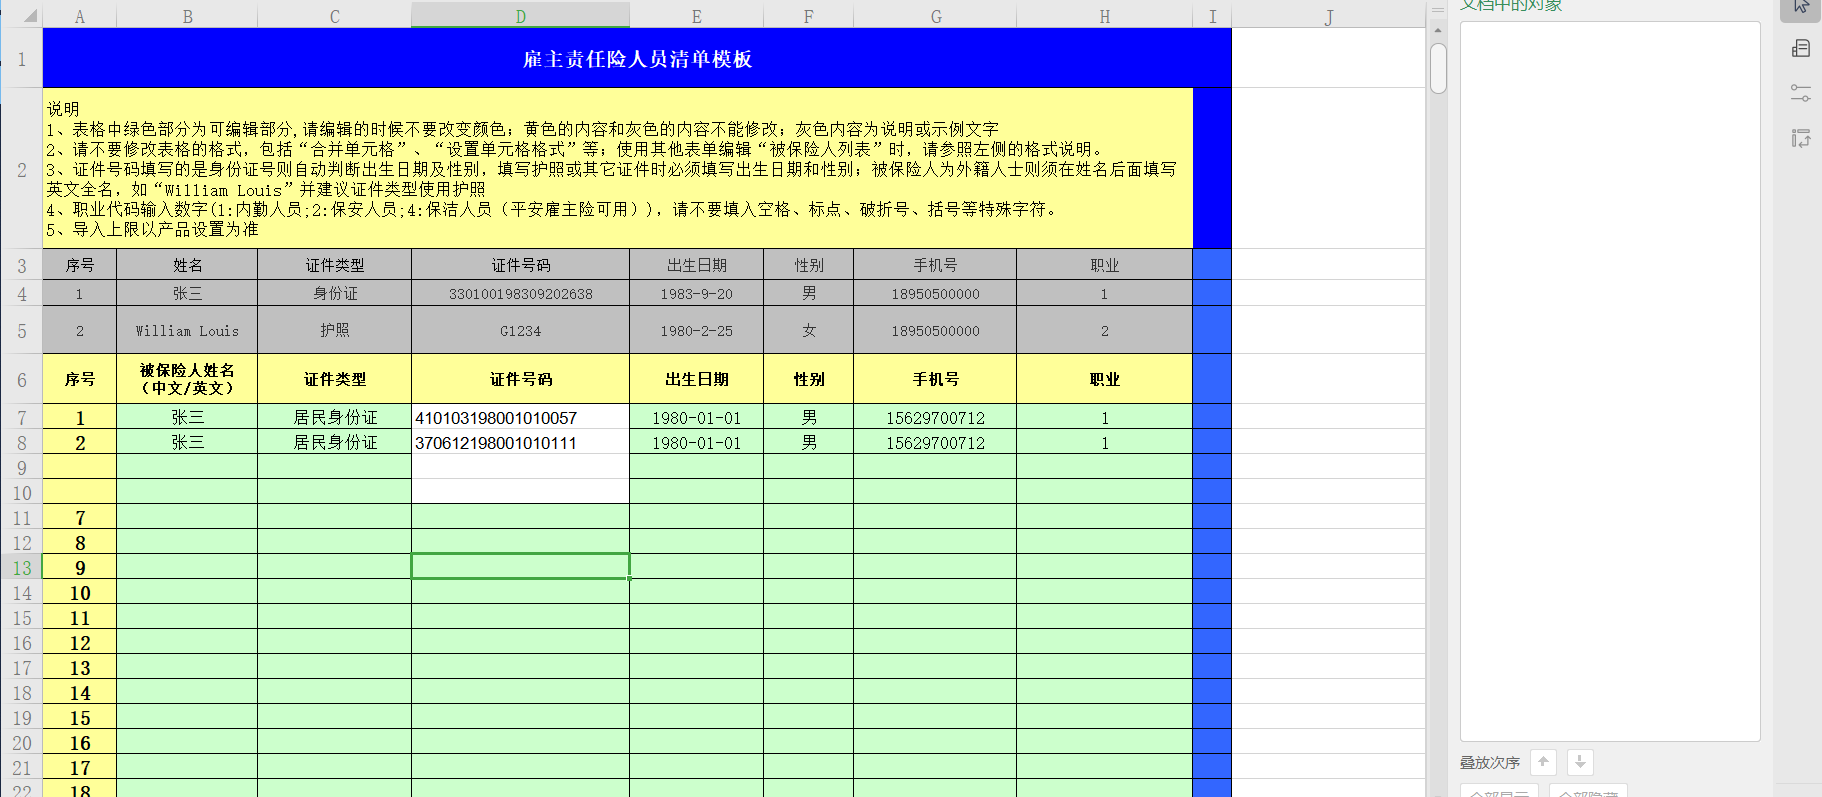The height and width of the screenshot is (797, 1822).
Task: Click yellow header 职业 in row 6
Action: click(x=1104, y=379)
